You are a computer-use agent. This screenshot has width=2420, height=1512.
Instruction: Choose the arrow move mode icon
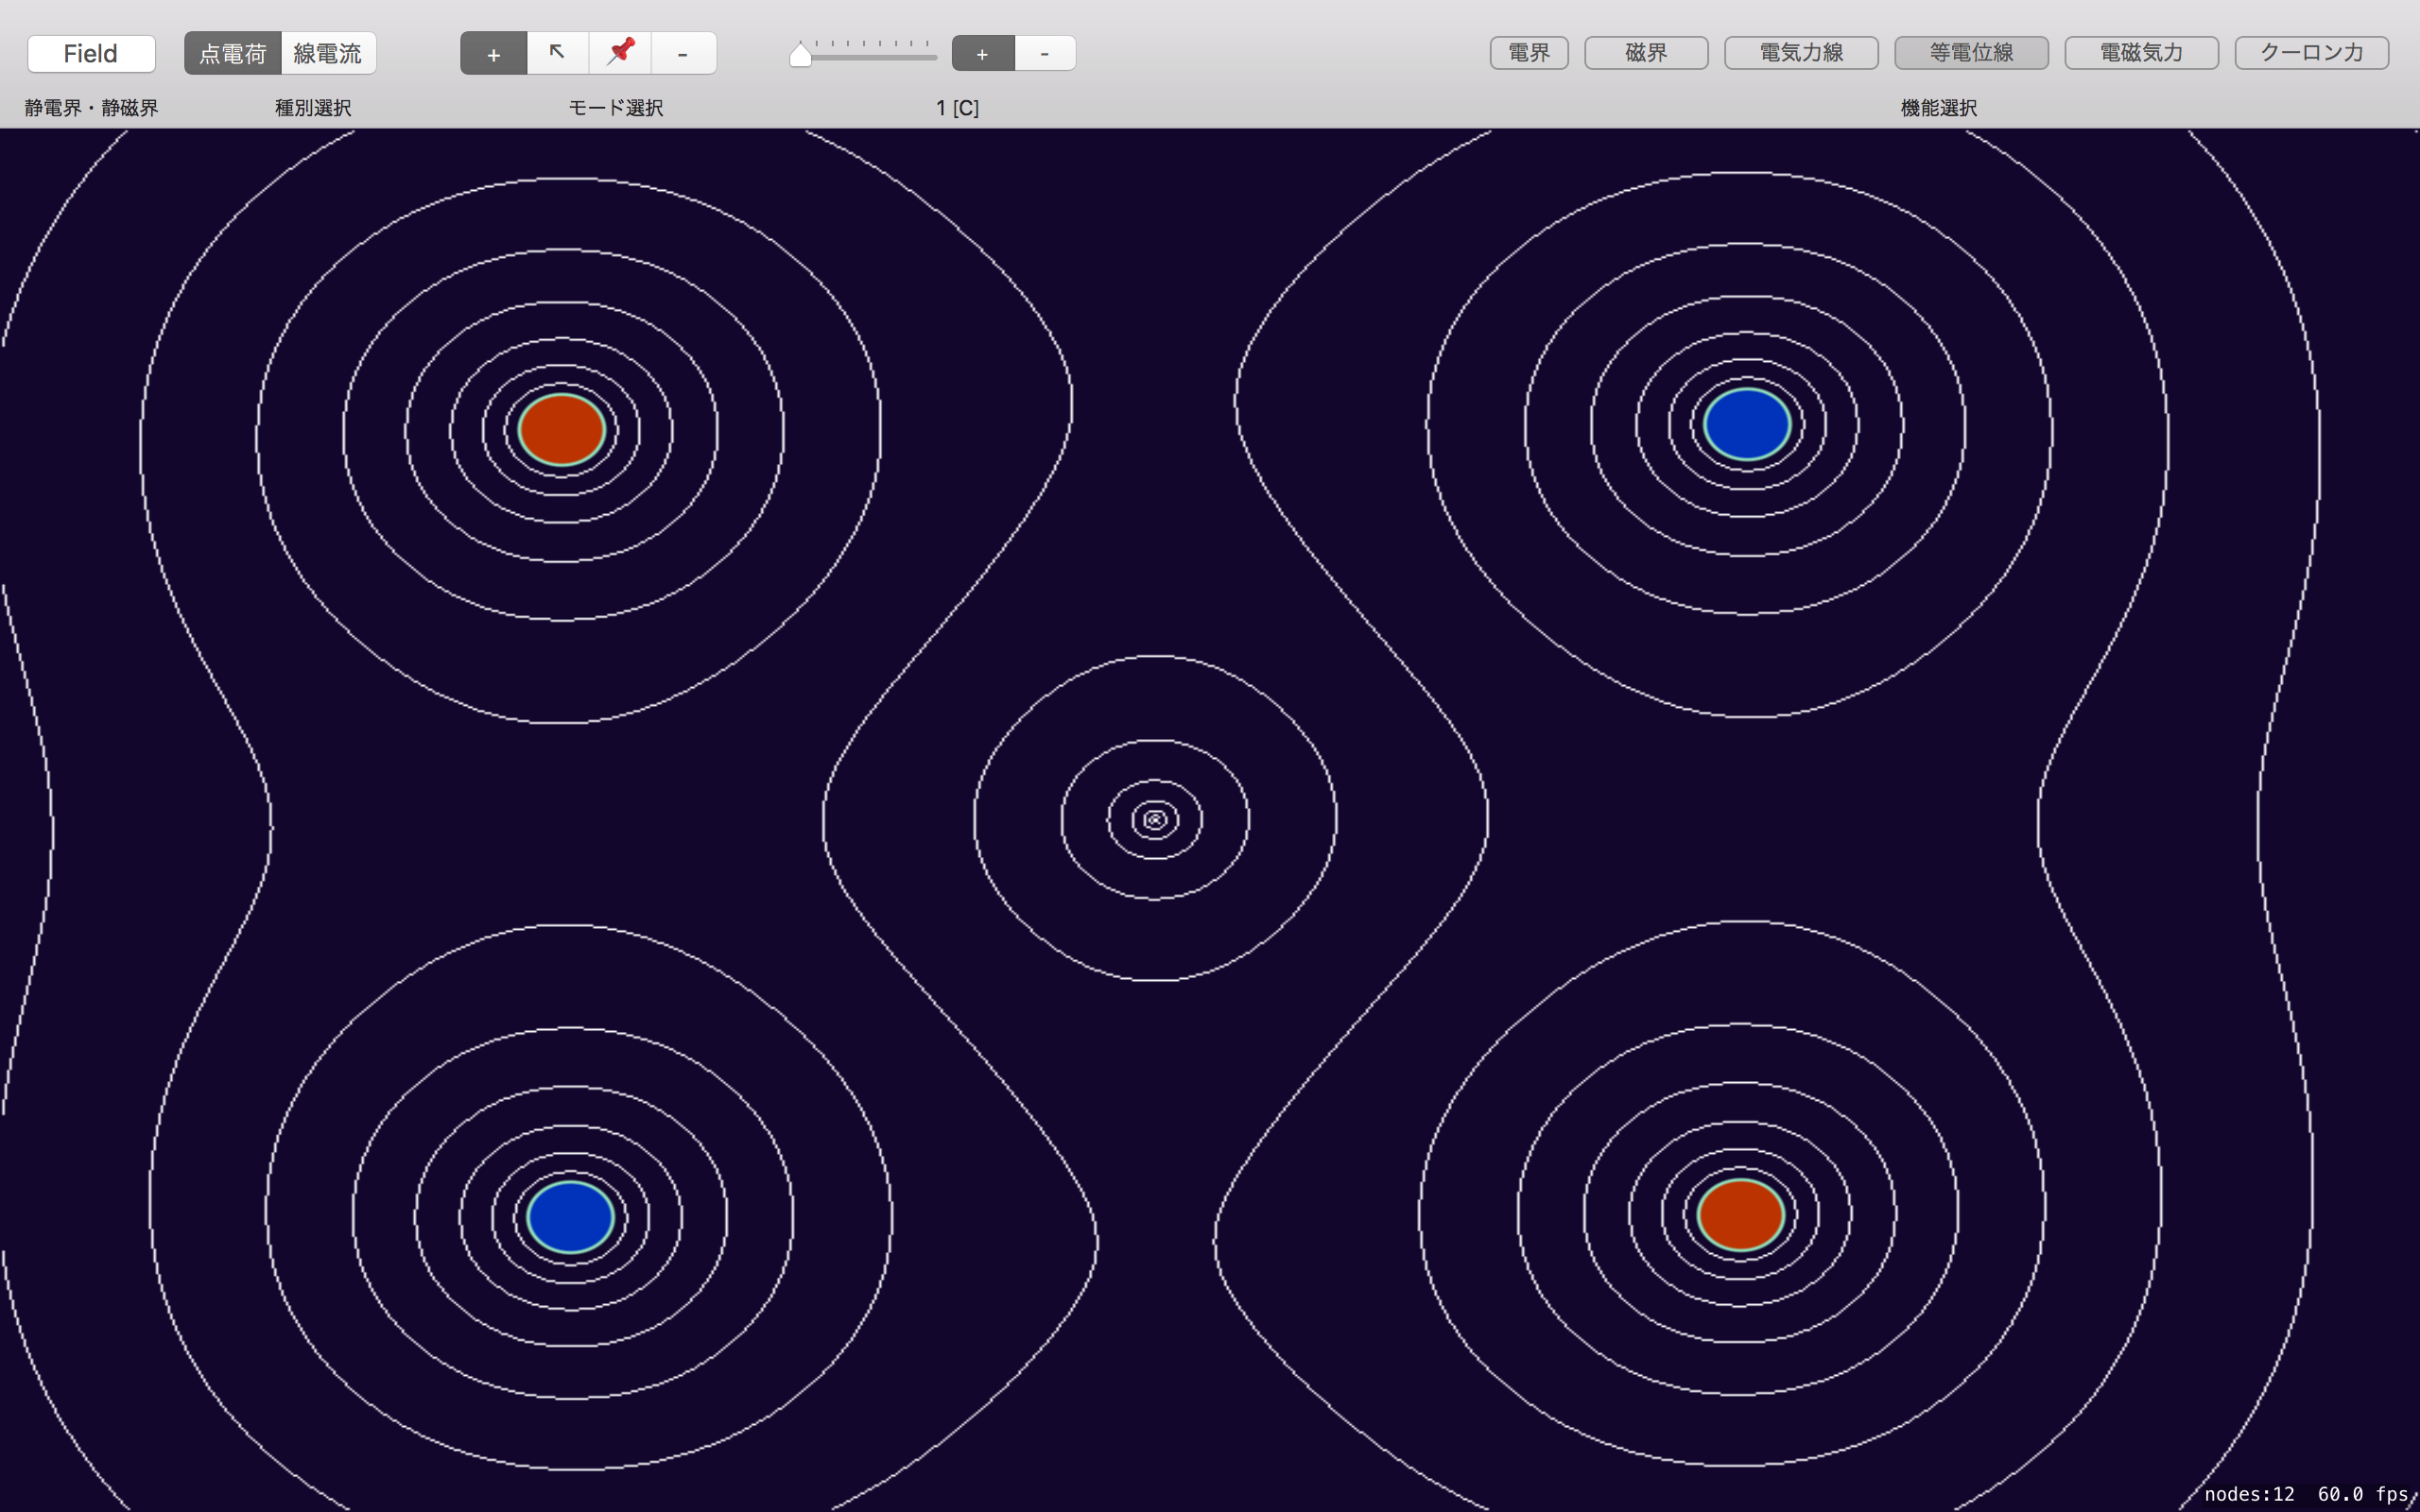pyautogui.click(x=557, y=53)
